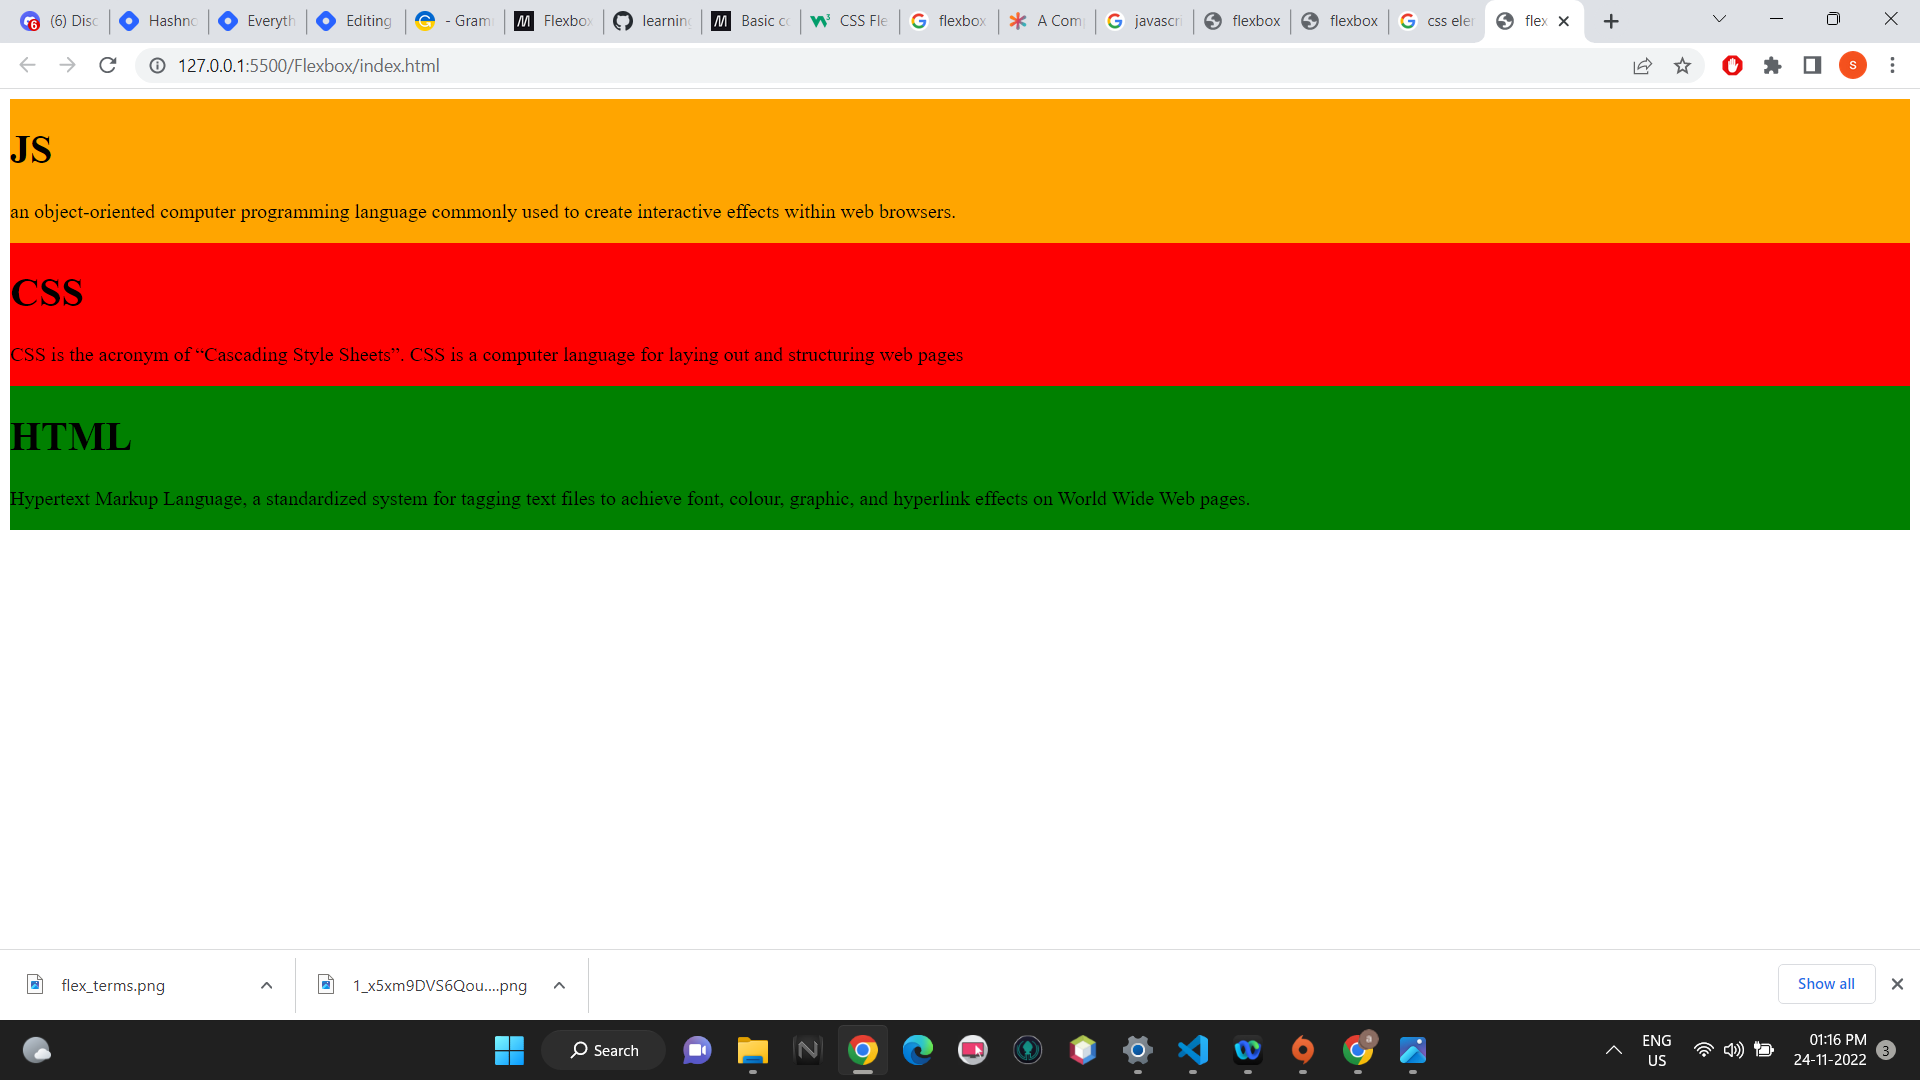Share this page via share icon

[x=1642, y=66]
